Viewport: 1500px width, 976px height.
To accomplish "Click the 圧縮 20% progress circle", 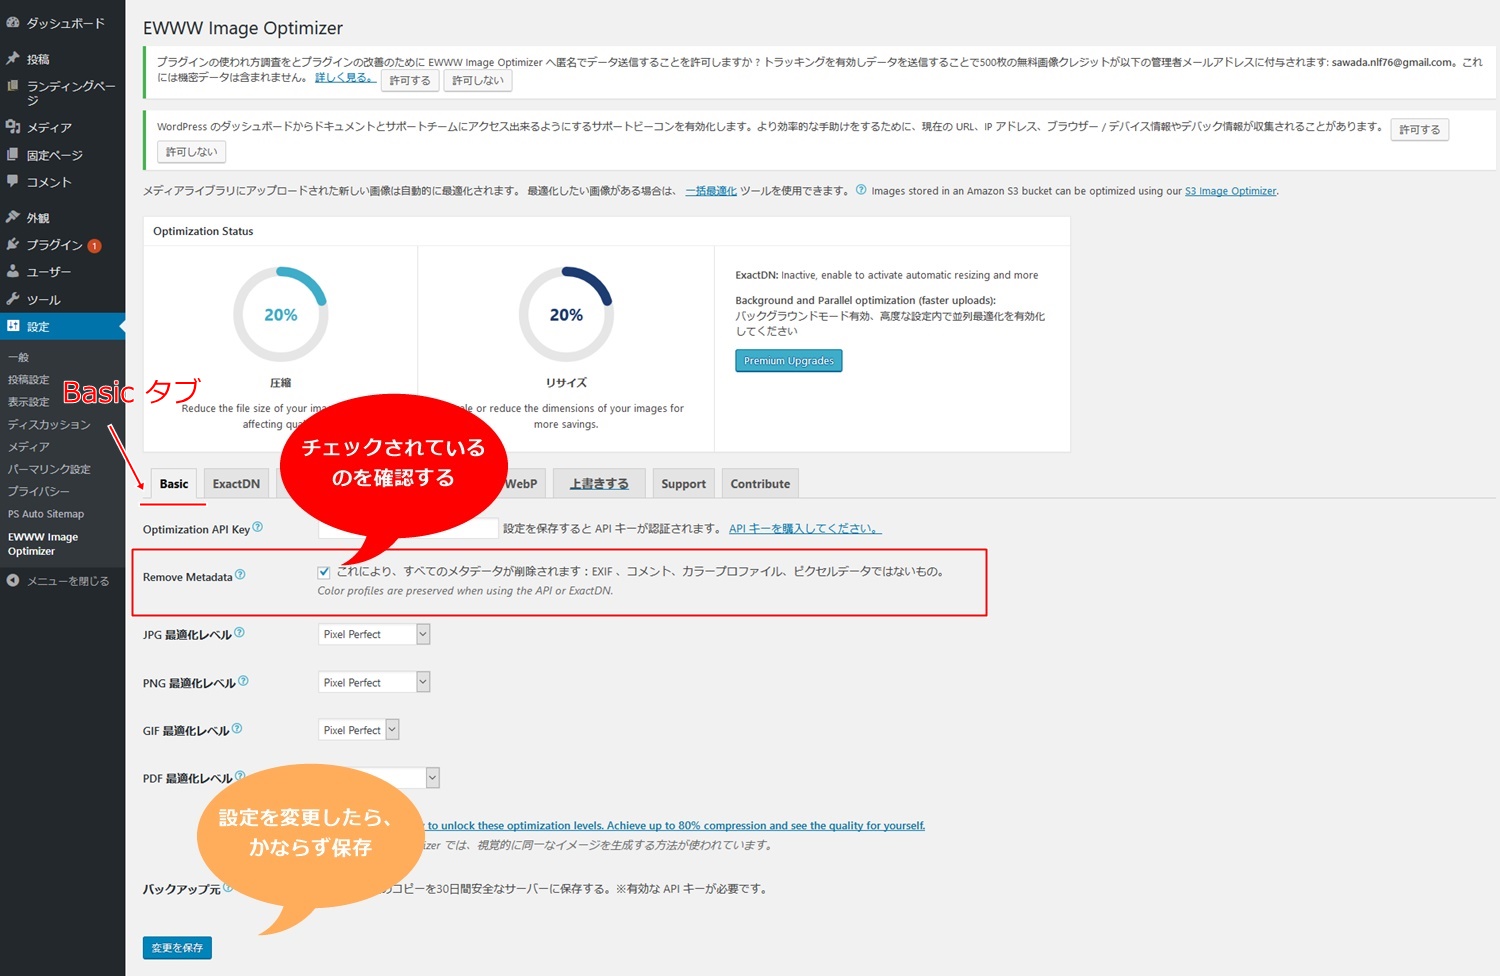I will 280,314.
